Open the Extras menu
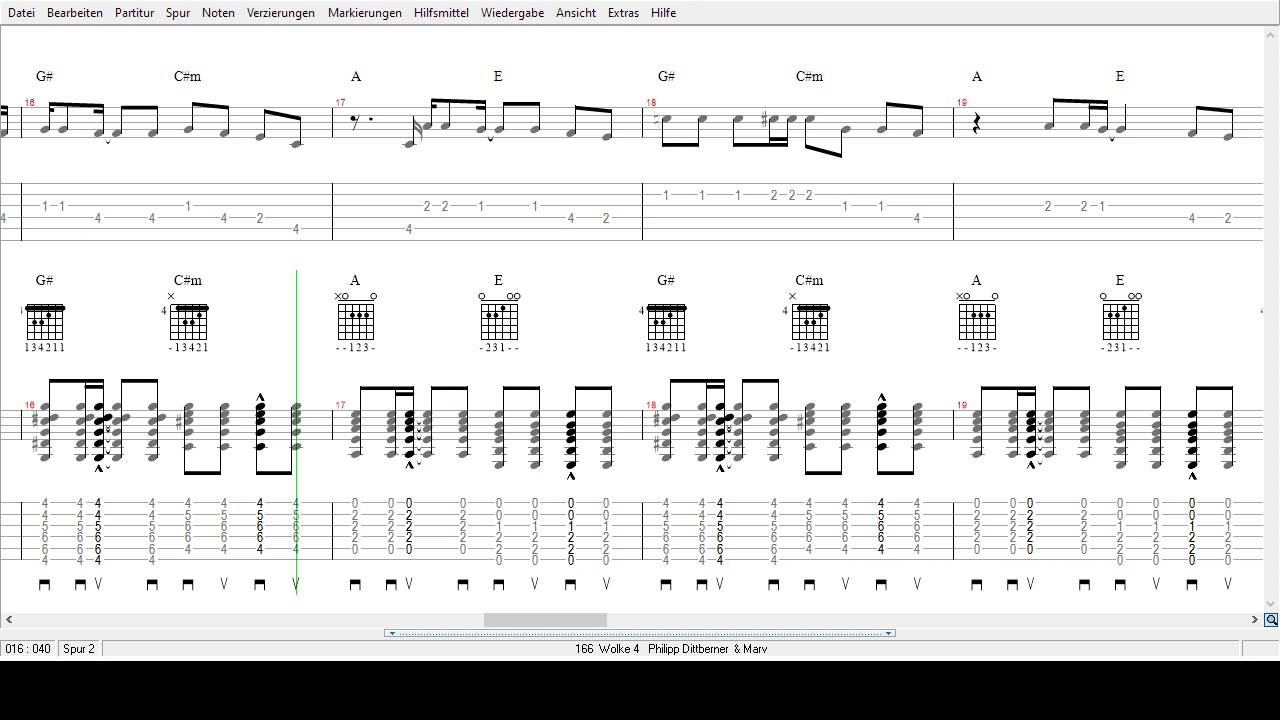The width and height of the screenshot is (1280, 720). [x=623, y=13]
